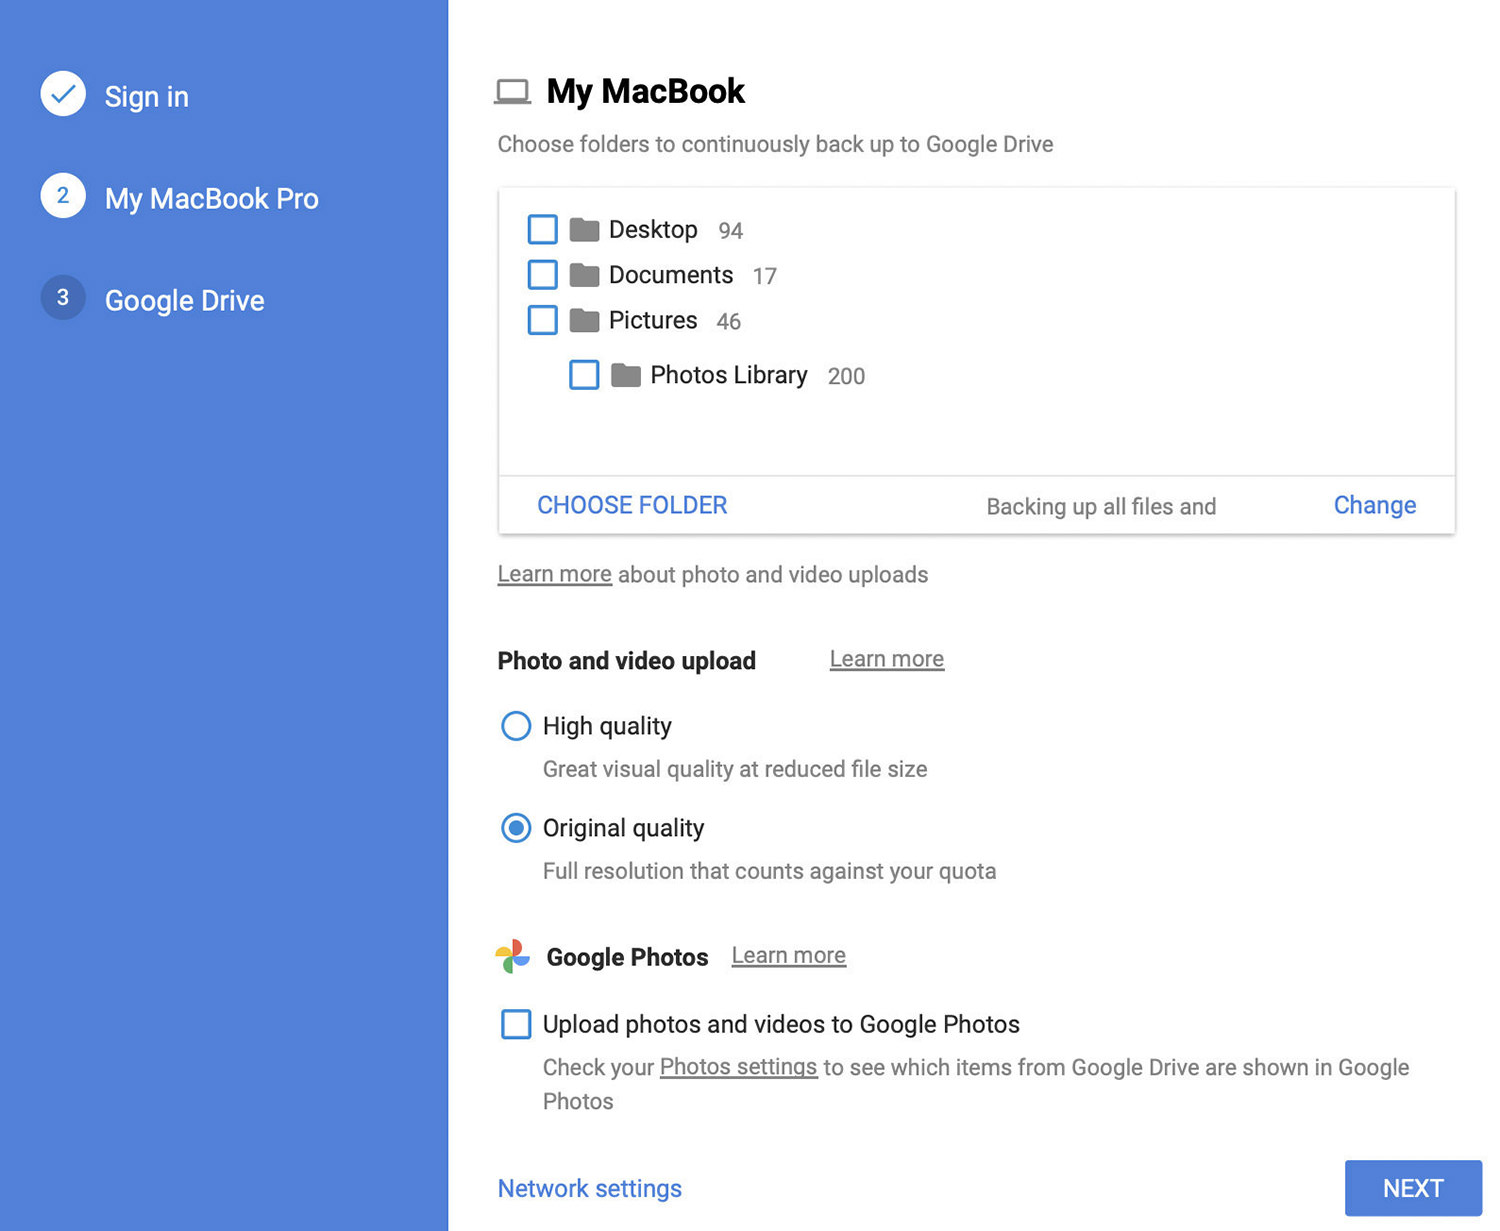Click the Google Photos pinwheel icon
The width and height of the screenshot is (1500, 1231).
[x=513, y=957]
